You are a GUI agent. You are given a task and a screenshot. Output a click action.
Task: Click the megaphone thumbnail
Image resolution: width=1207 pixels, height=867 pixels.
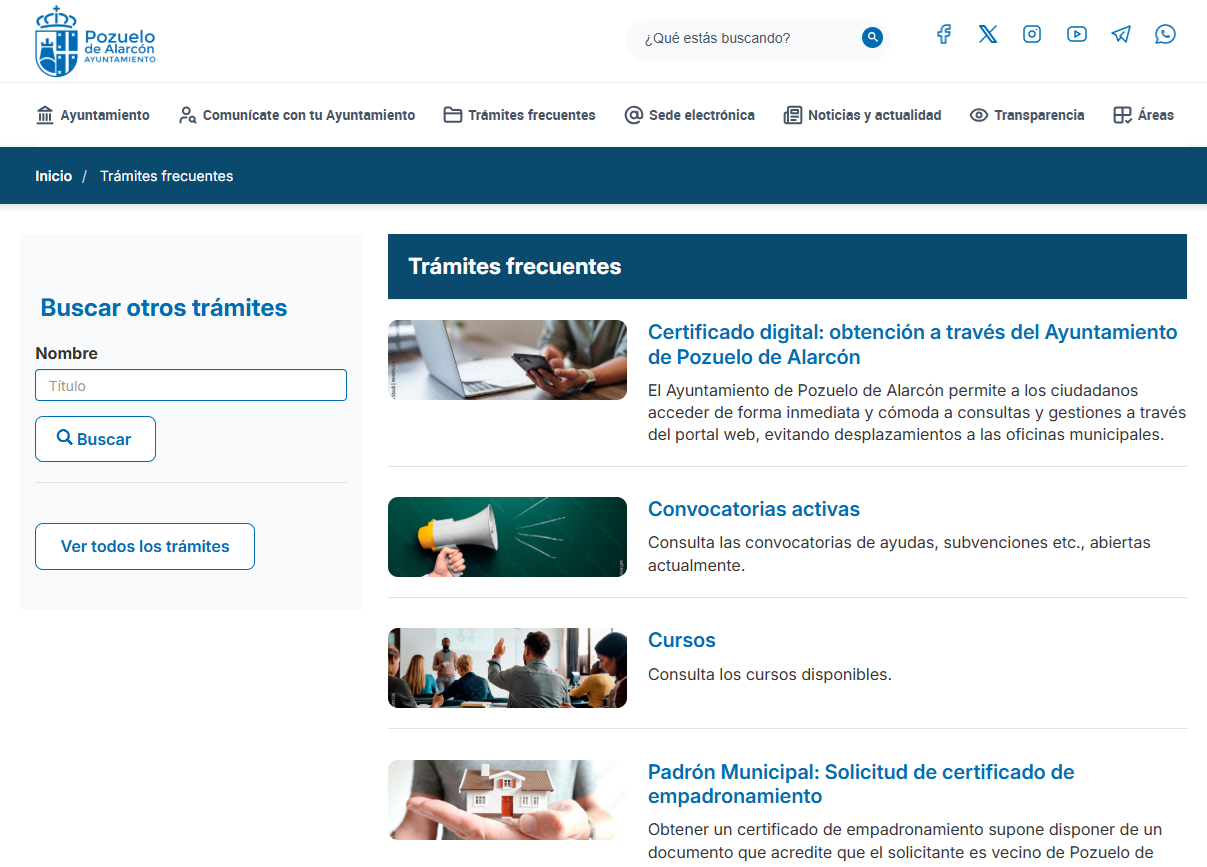pos(507,537)
